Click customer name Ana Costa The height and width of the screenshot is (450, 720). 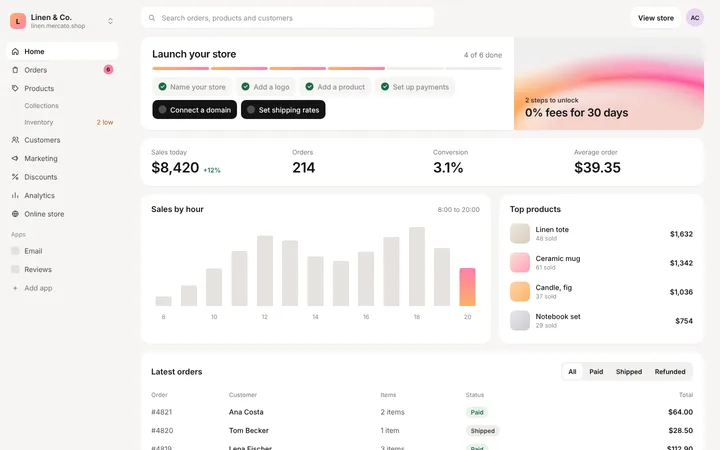[246, 412]
